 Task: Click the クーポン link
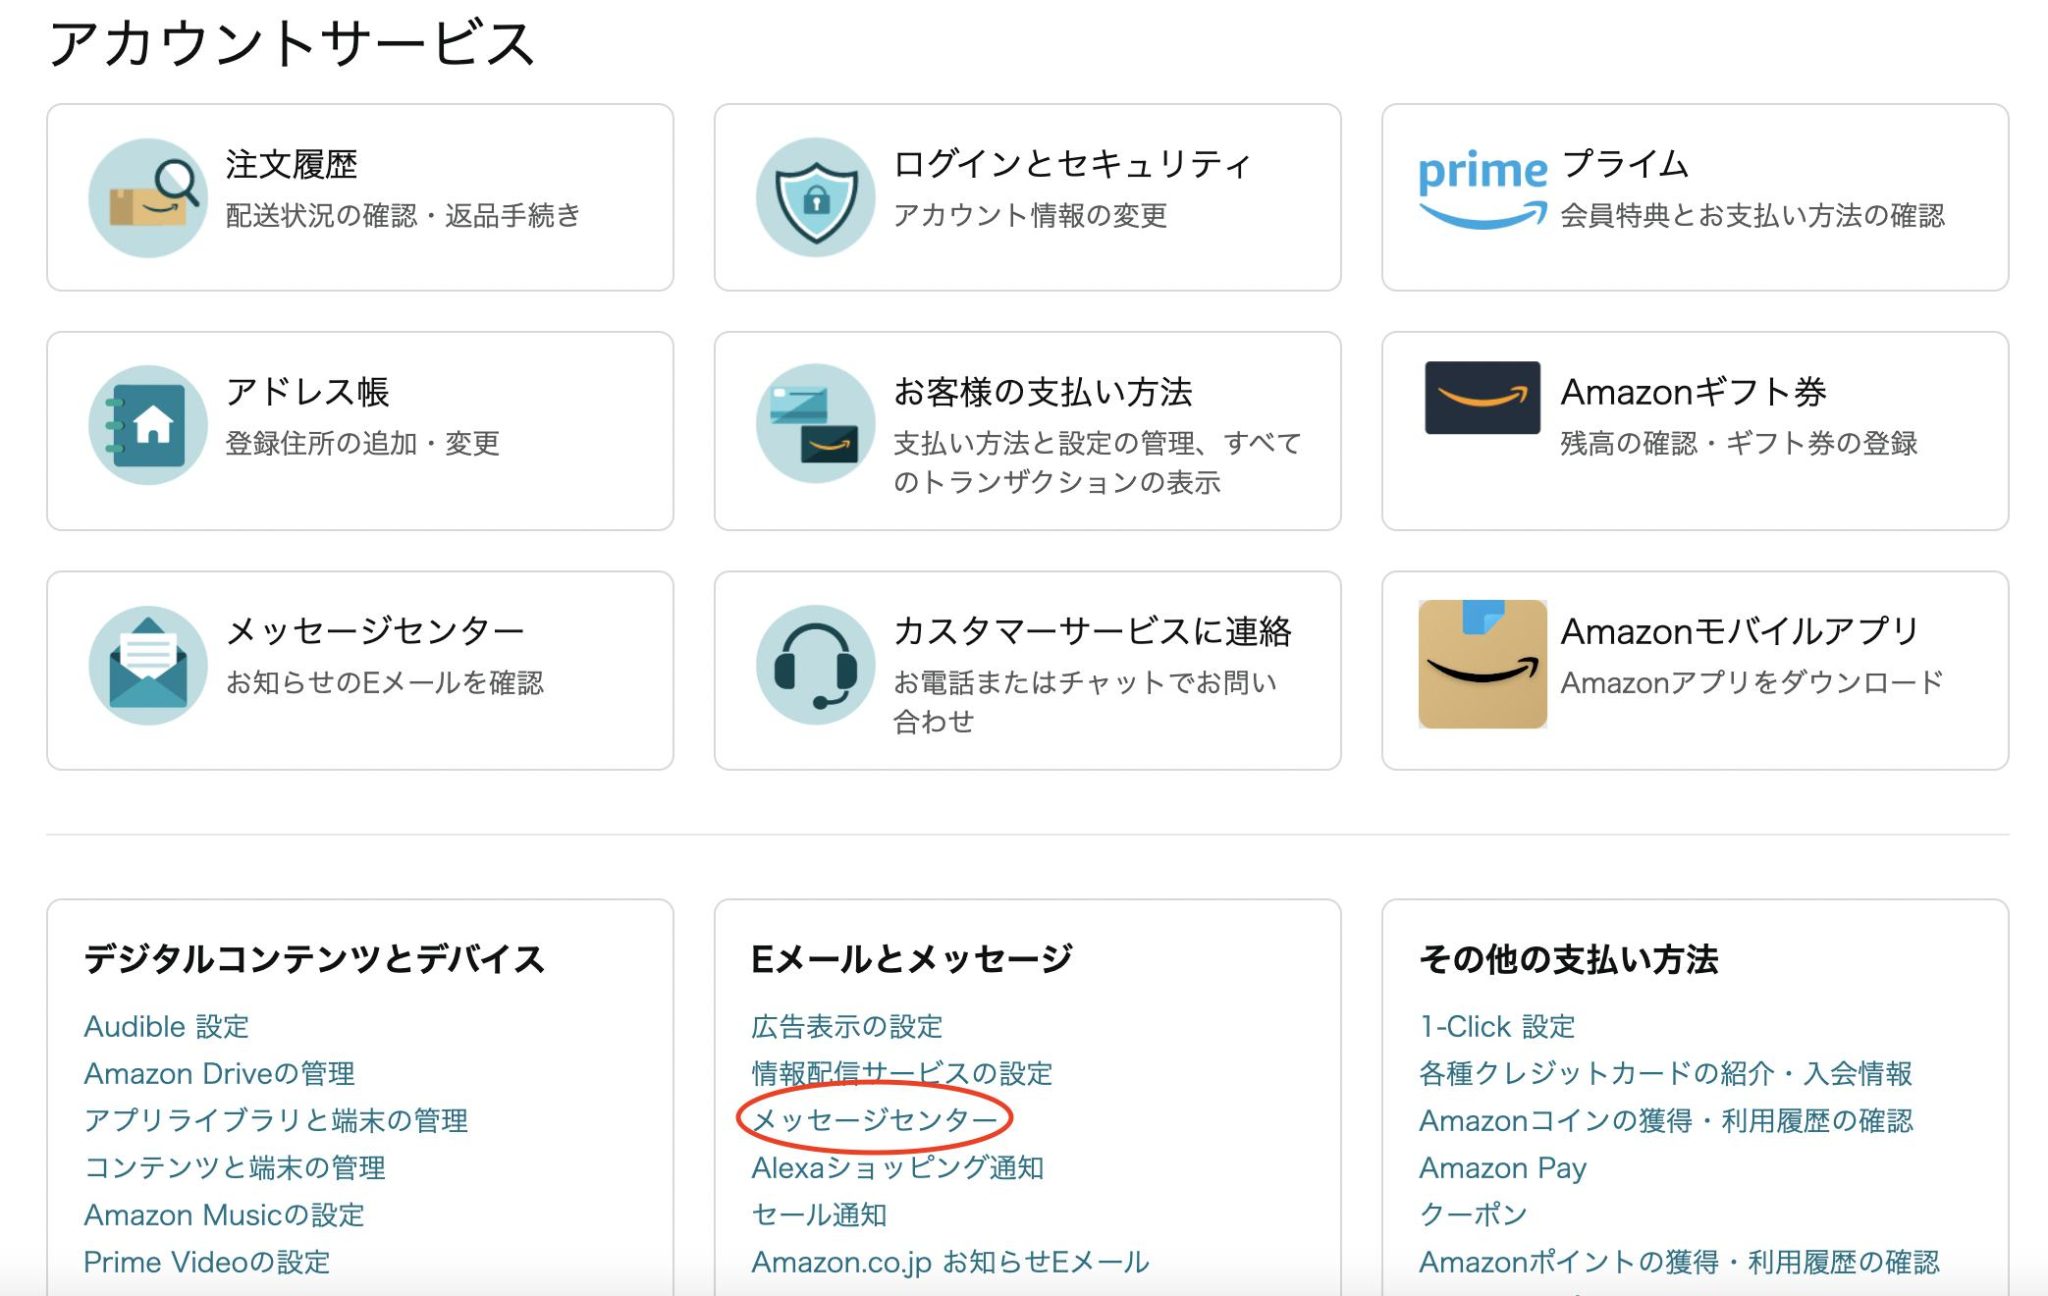1473,1215
